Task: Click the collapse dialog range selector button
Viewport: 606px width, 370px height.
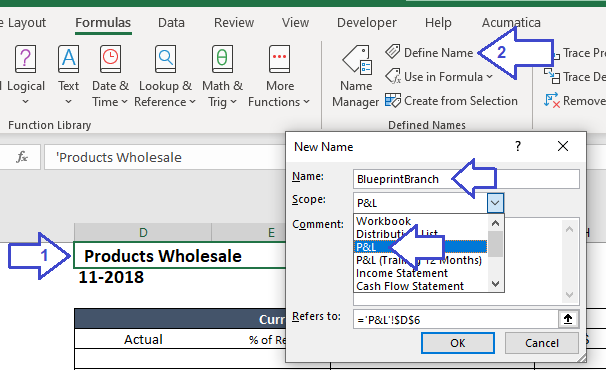Action: tap(568, 319)
